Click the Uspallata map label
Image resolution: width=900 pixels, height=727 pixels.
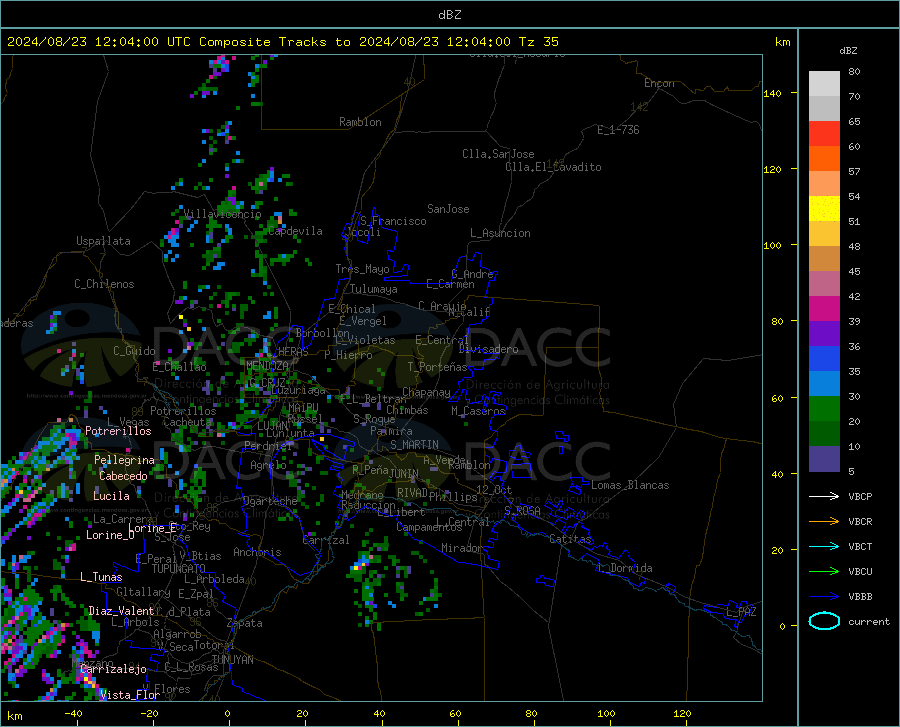pyautogui.click(x=103, y=241)
